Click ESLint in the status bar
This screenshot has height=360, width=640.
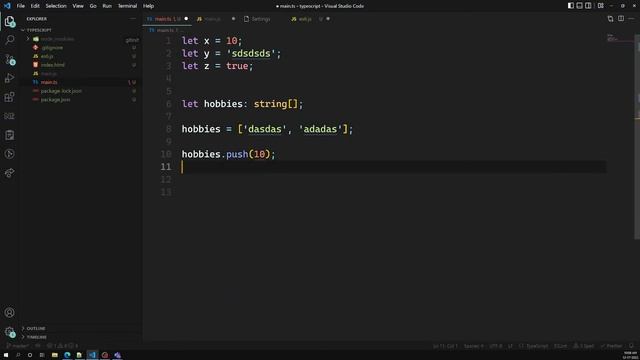click(560, 346)
